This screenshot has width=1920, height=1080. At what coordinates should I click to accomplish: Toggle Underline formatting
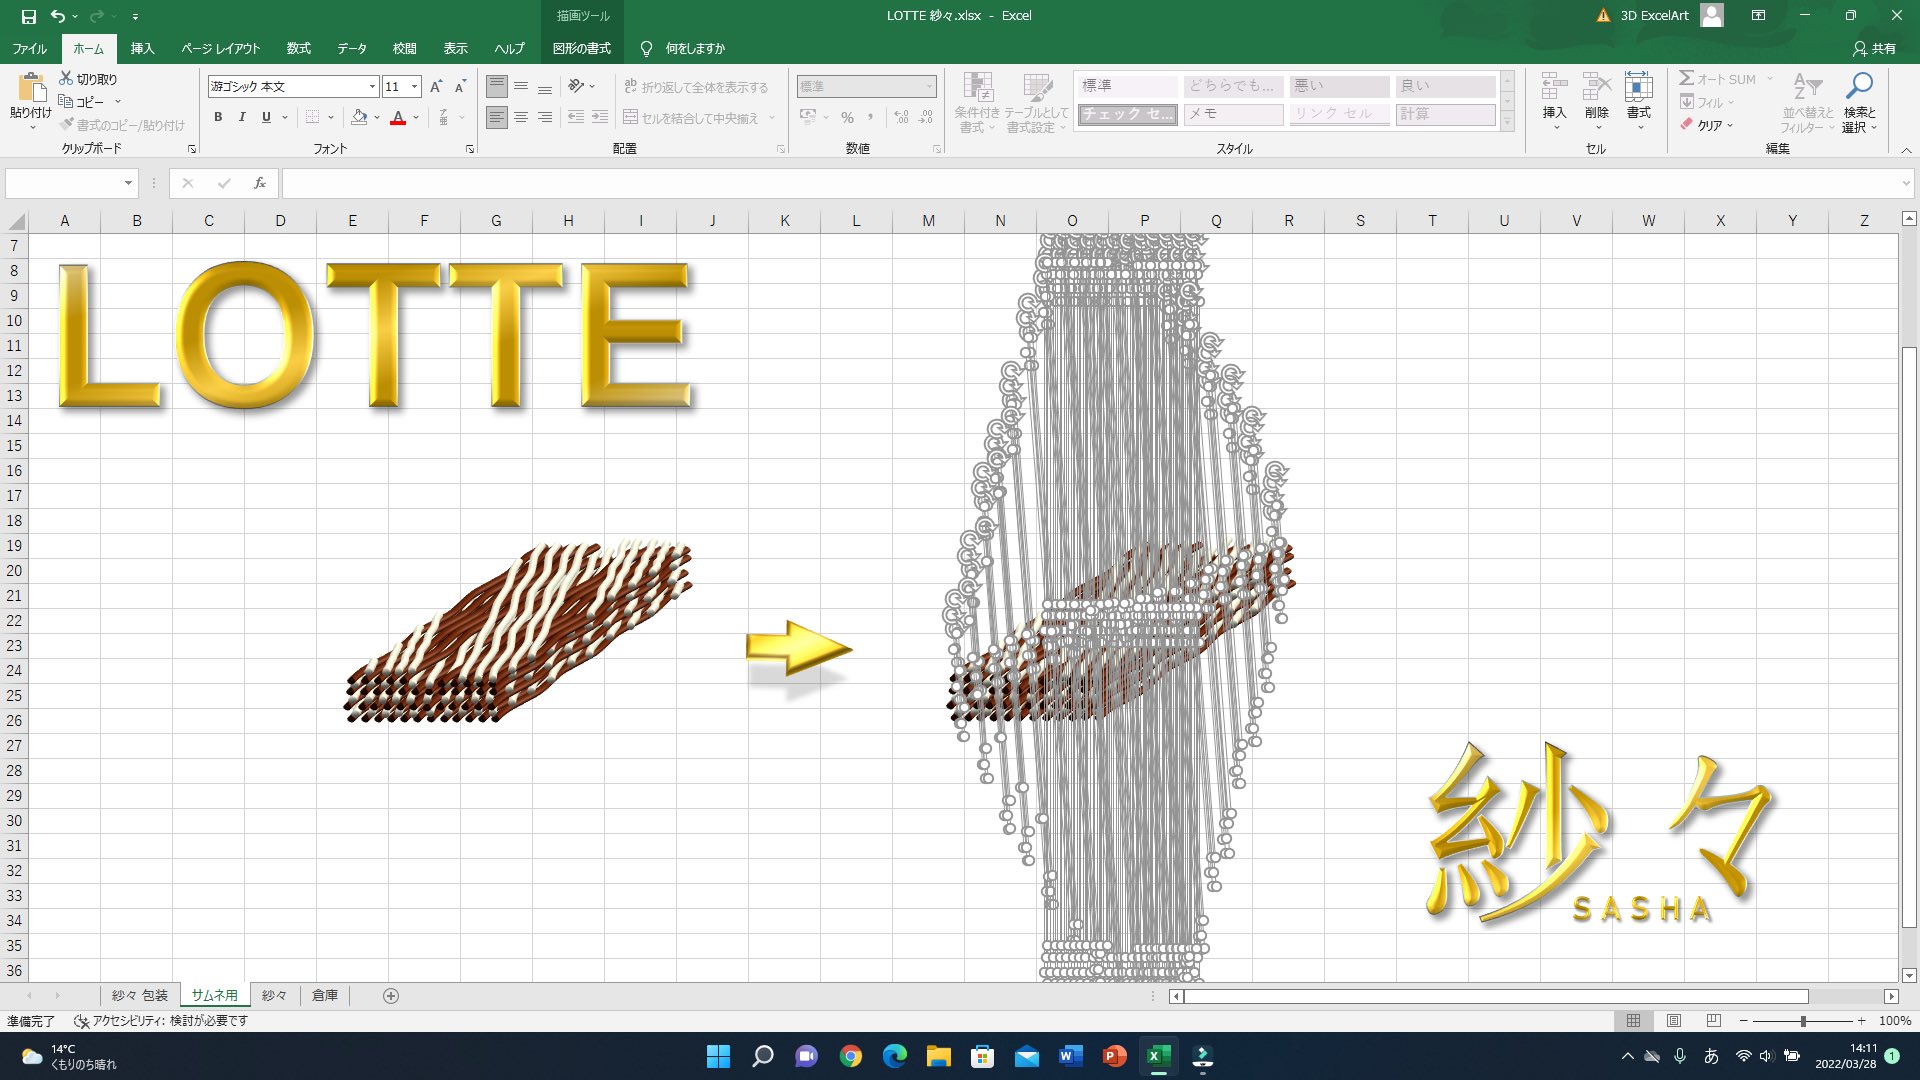pos(266,117)
